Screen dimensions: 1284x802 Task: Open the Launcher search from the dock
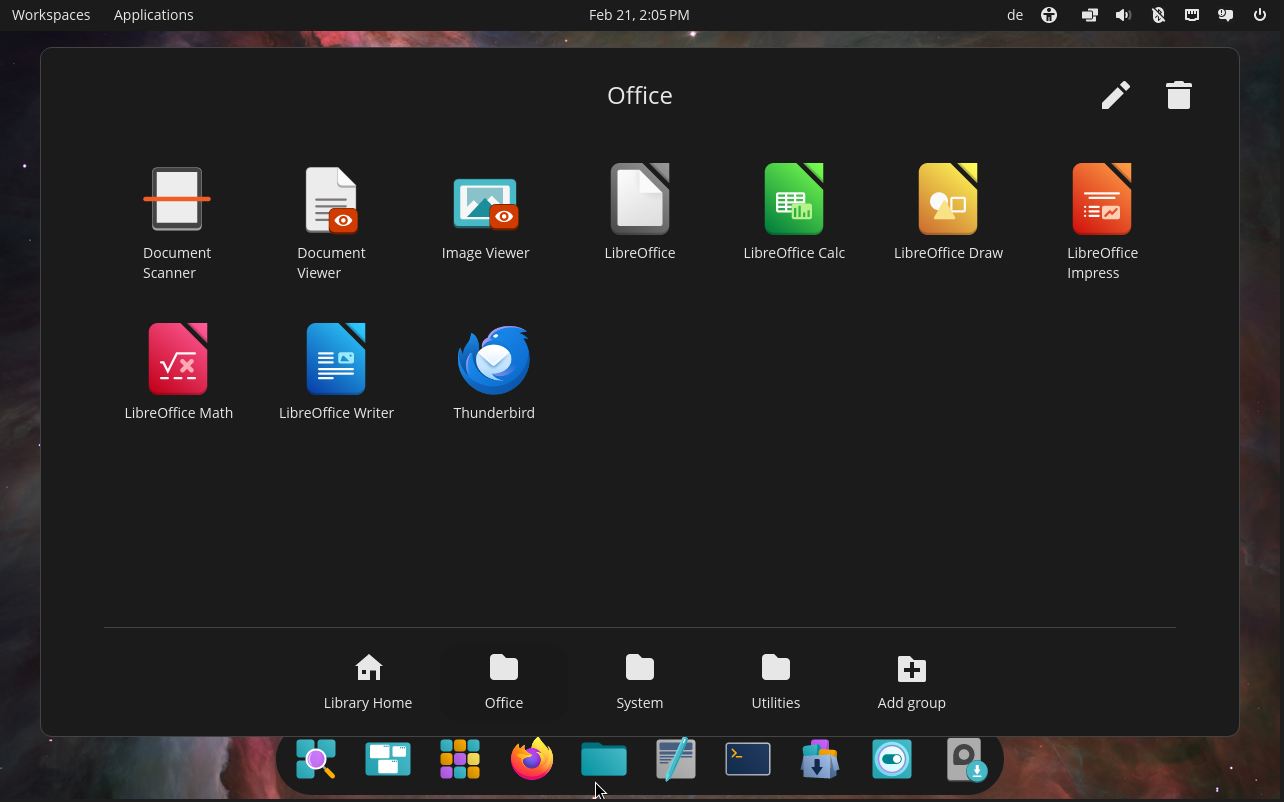[x=316, y=760]
